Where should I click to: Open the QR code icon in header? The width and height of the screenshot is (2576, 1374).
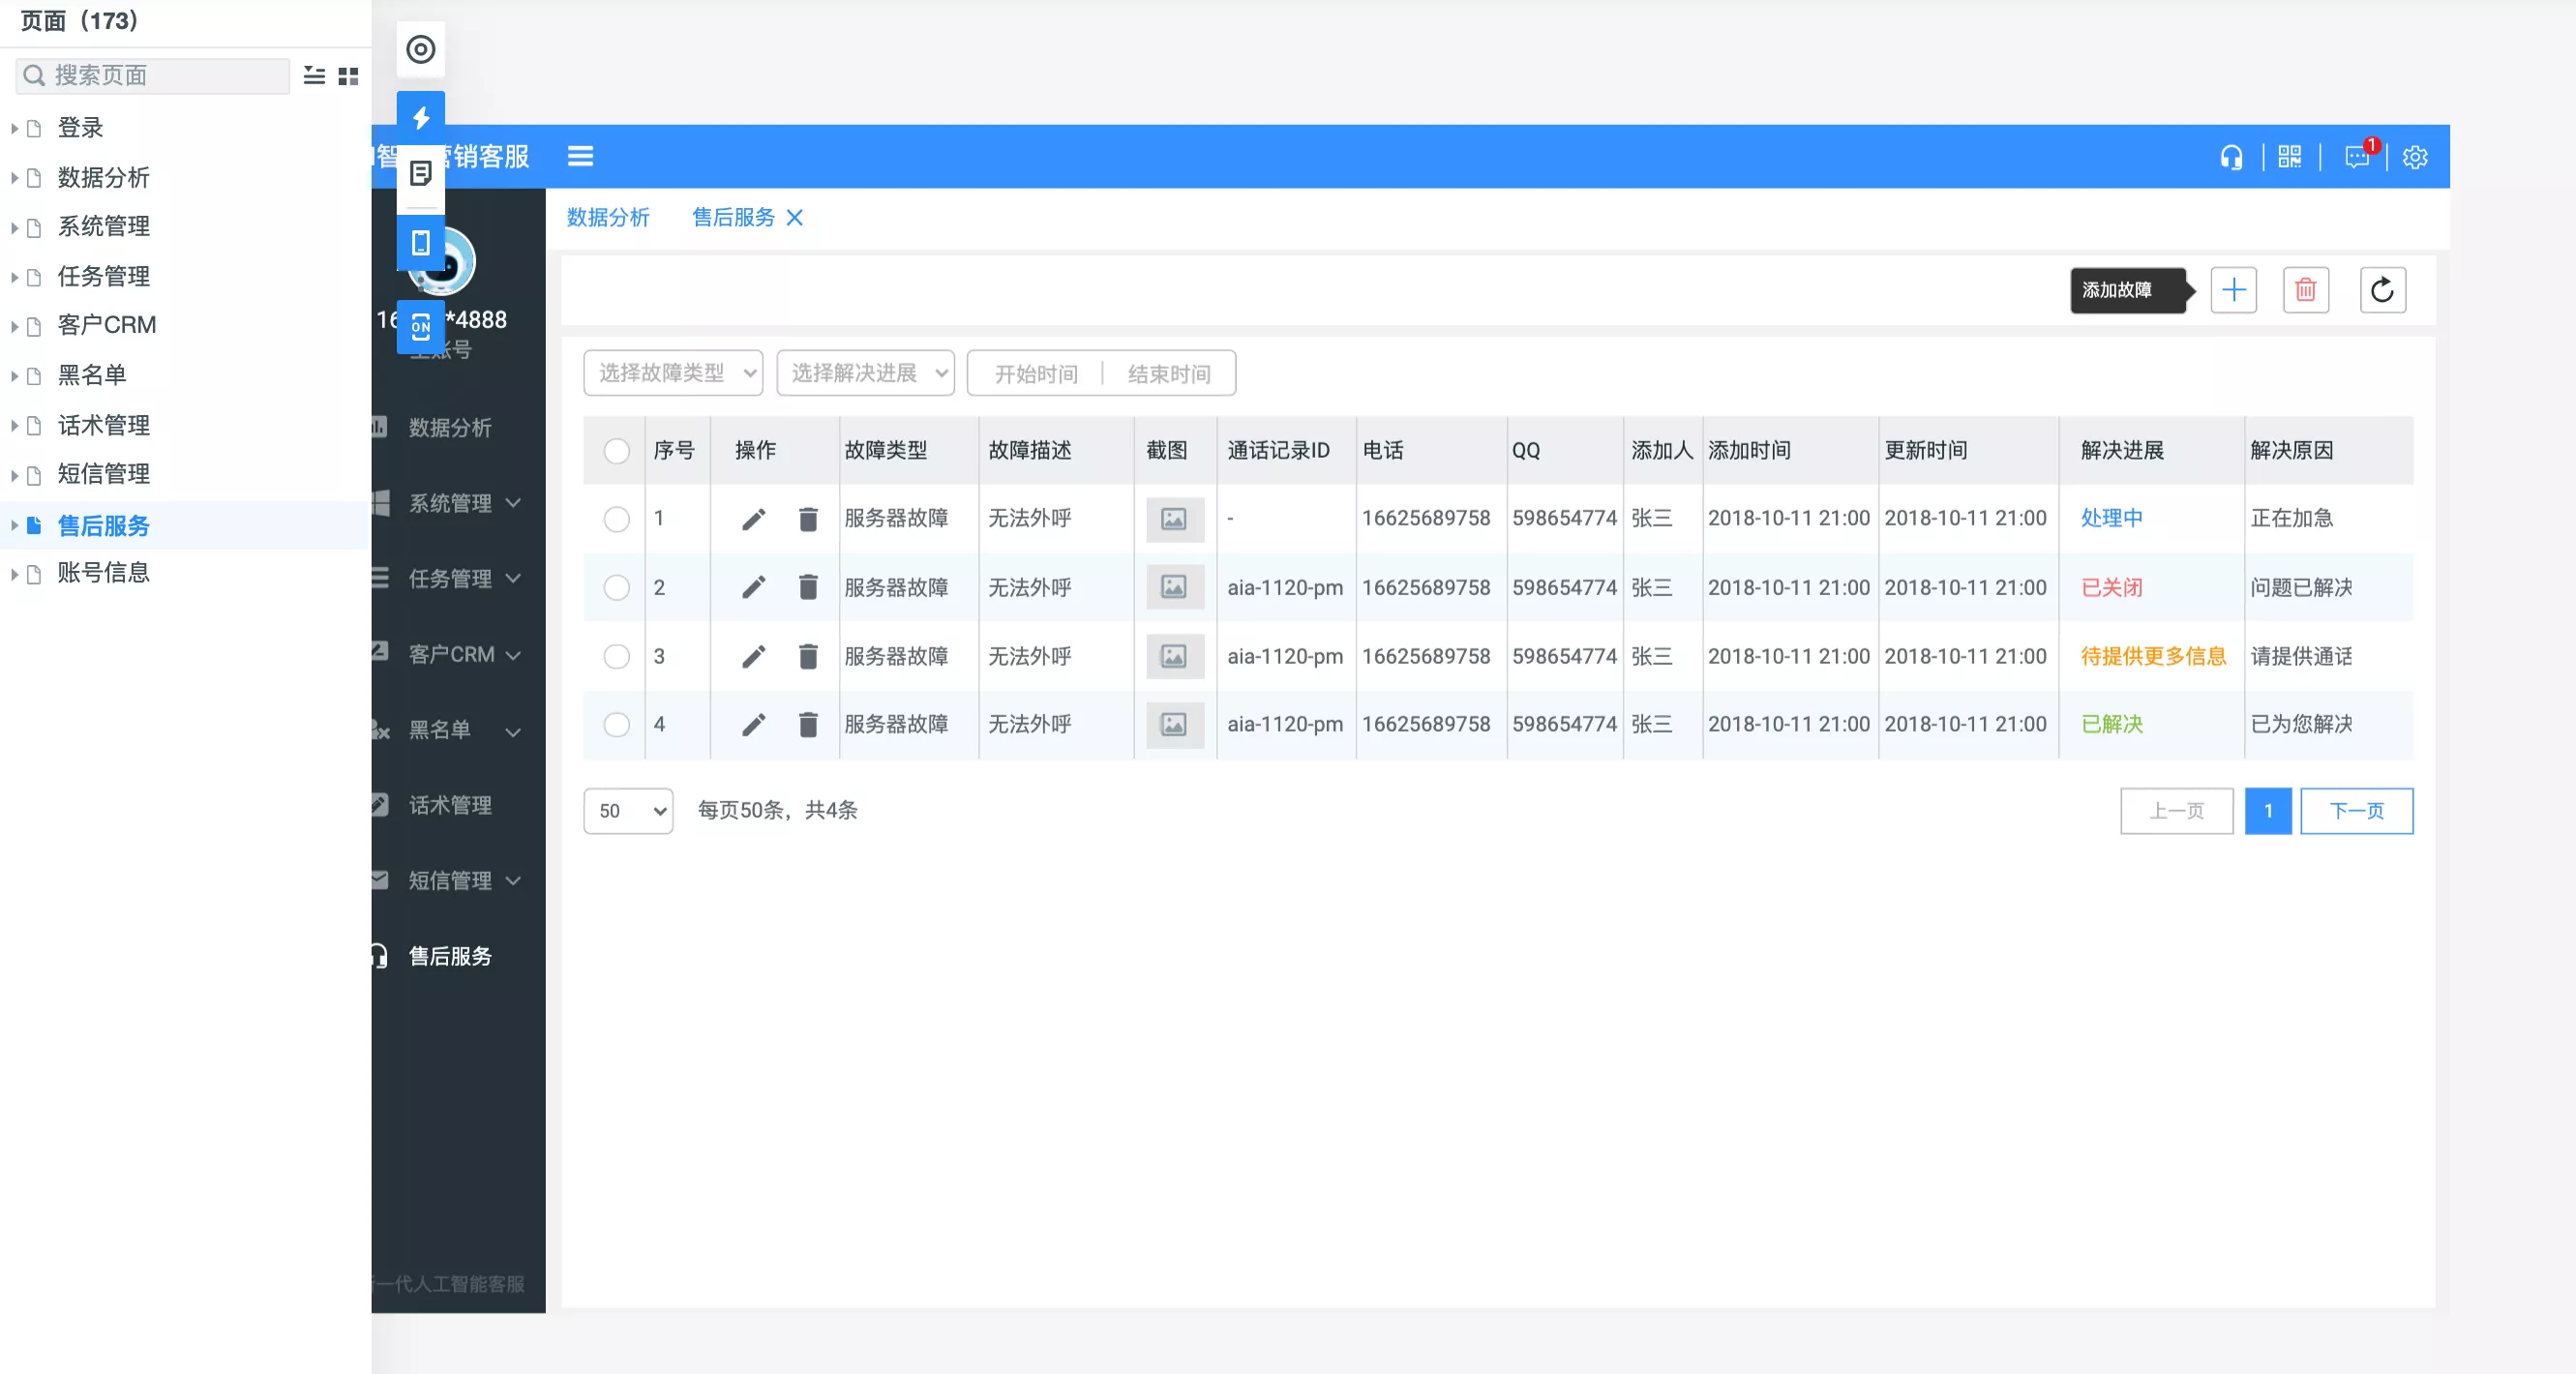2289,157
